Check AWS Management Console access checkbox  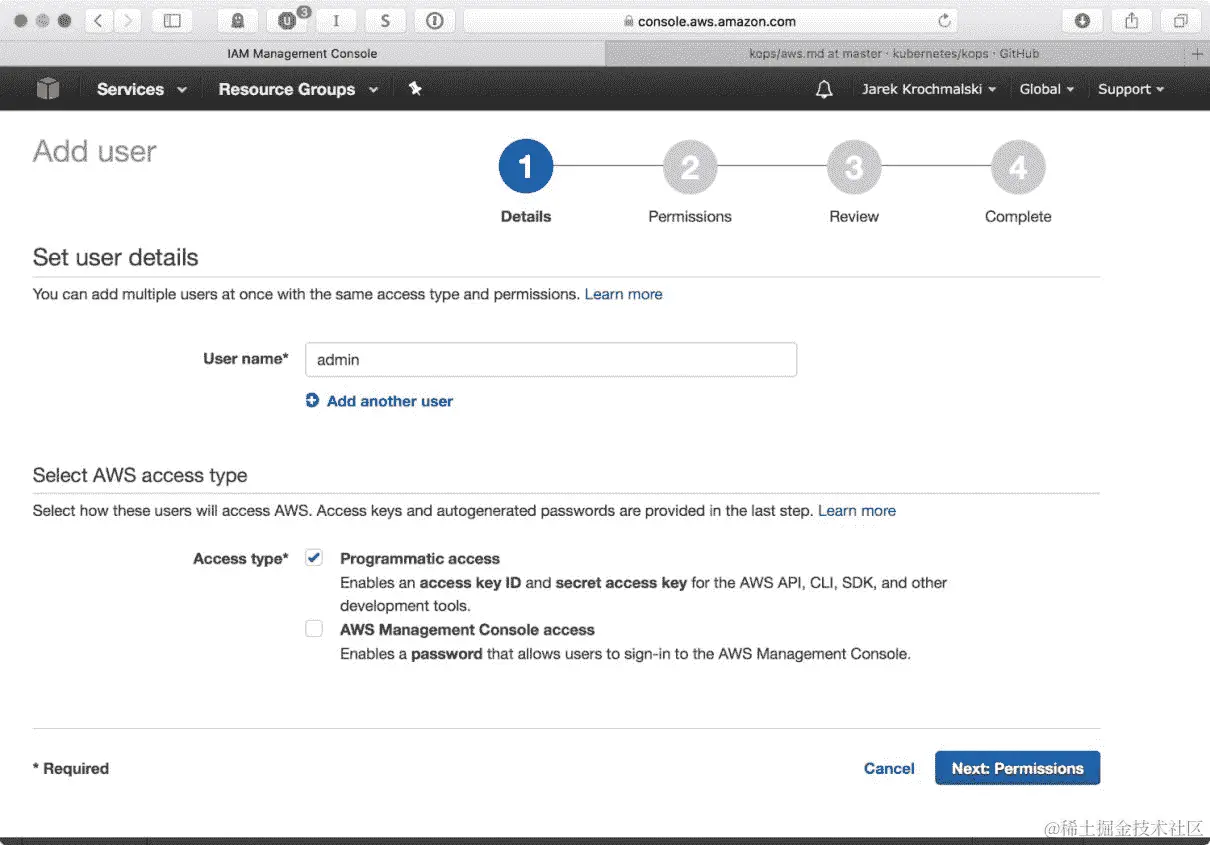pos(314,629)
